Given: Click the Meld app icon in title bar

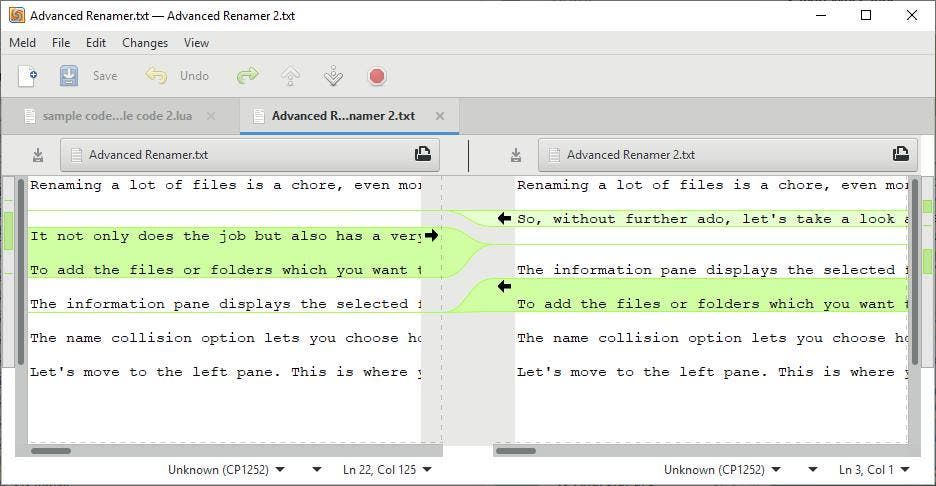Looking at the screenshot, I should click(x=17, y=16).
